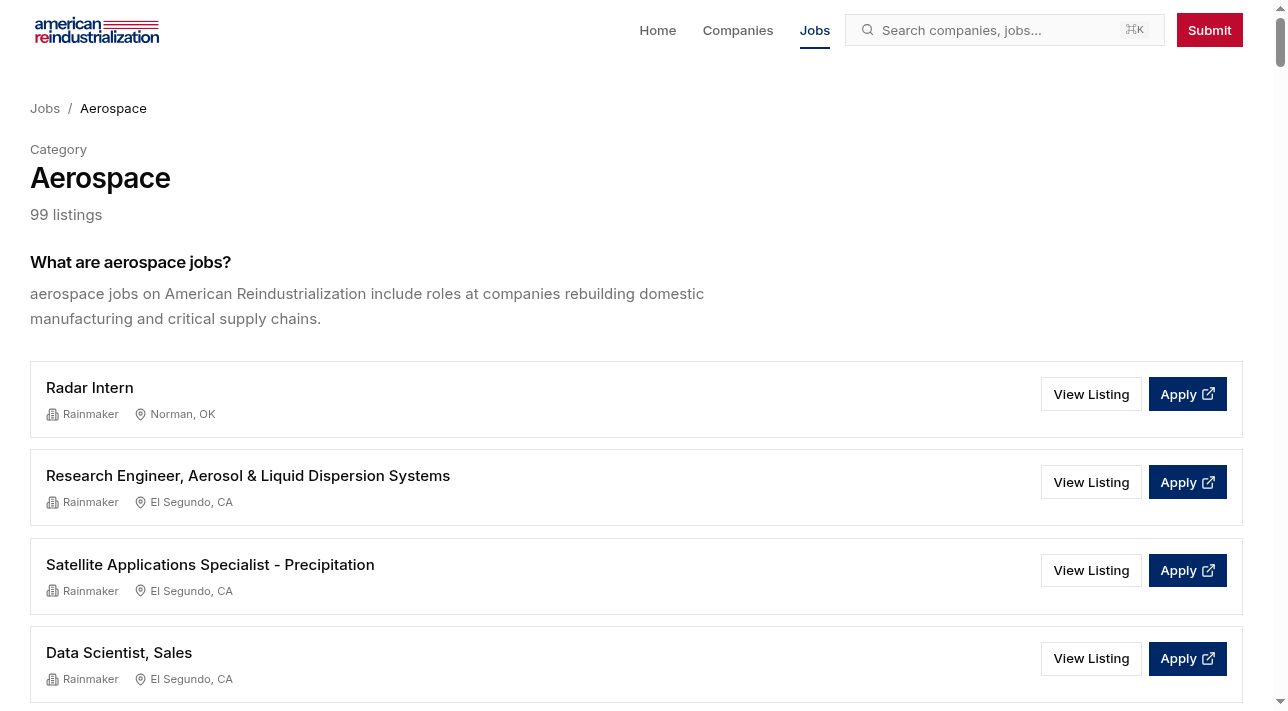Viewport: 1288px width, 711px height.
Task: Click location pin in Research Engineer row
Action: (x=141, y=502)
